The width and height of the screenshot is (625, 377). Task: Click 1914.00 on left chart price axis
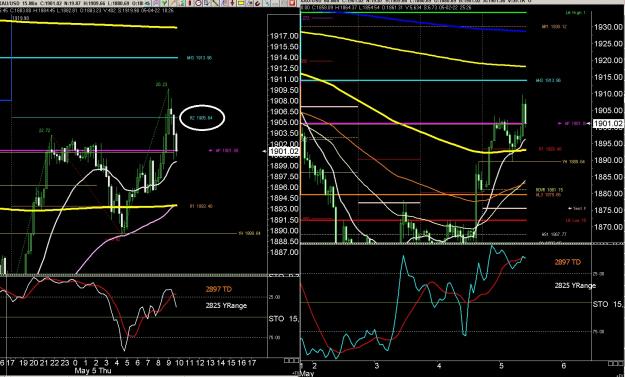point(284,57)
